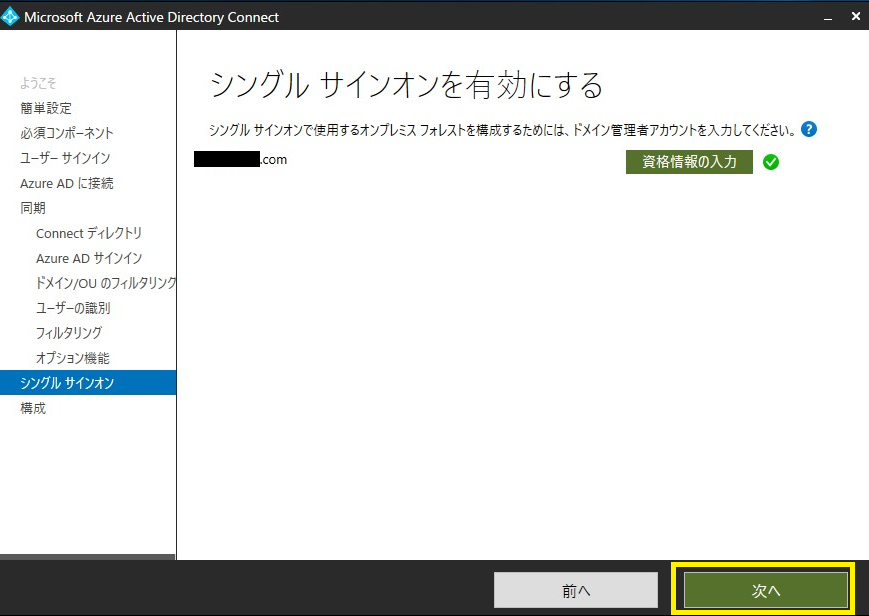This screenshot has height=616, width=869.
Task: Select ユーザー サインイン in the sidebar
Action: tap(65, 158)
